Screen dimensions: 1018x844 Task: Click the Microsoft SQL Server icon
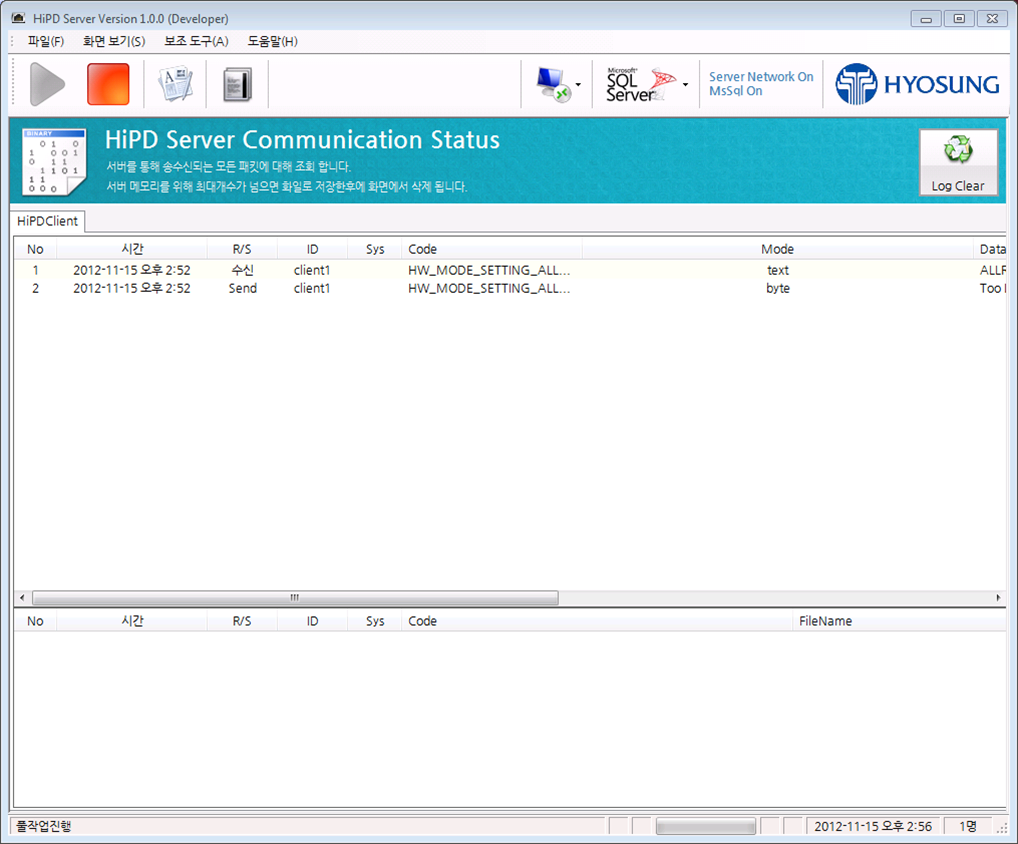coord(640,84)
